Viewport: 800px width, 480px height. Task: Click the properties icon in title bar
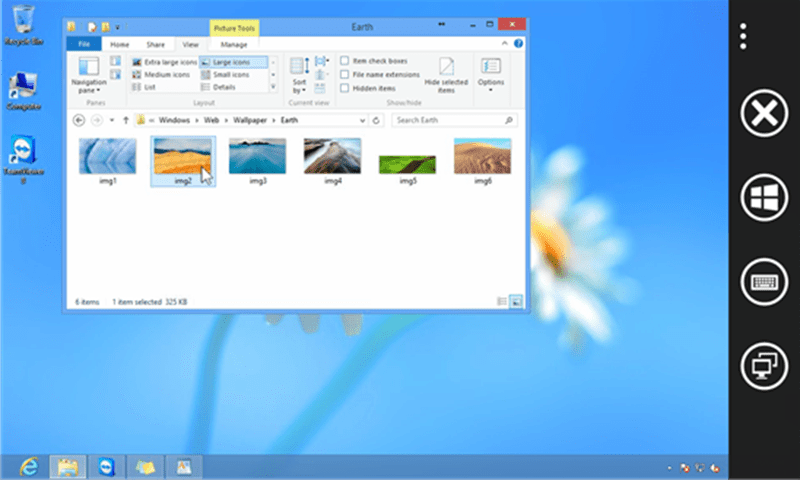coord(92,27)
